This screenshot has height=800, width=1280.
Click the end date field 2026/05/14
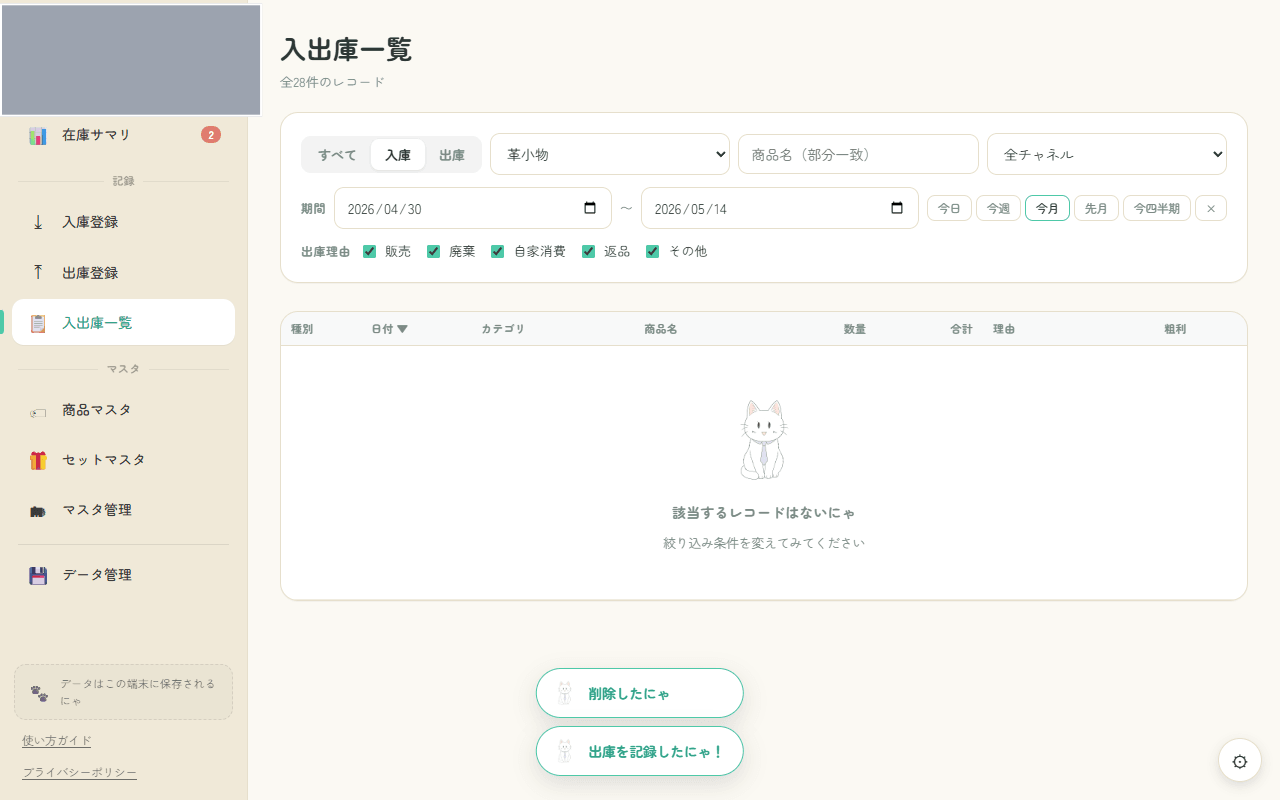click(780, 208)
